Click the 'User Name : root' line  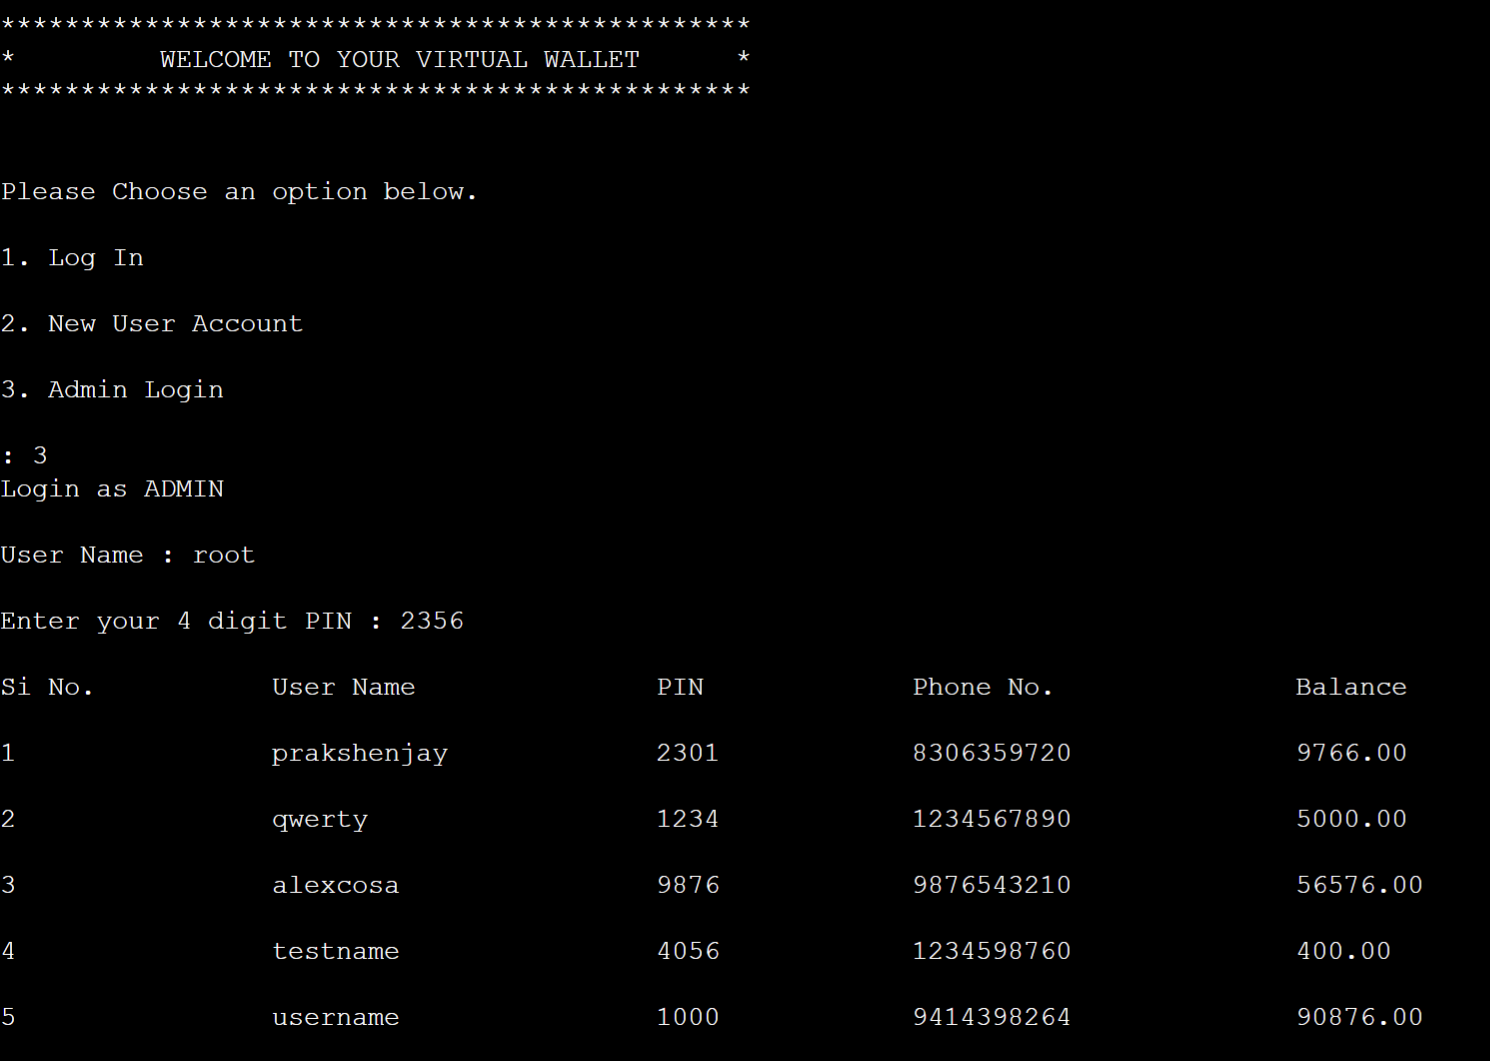(x=128, y=555)
